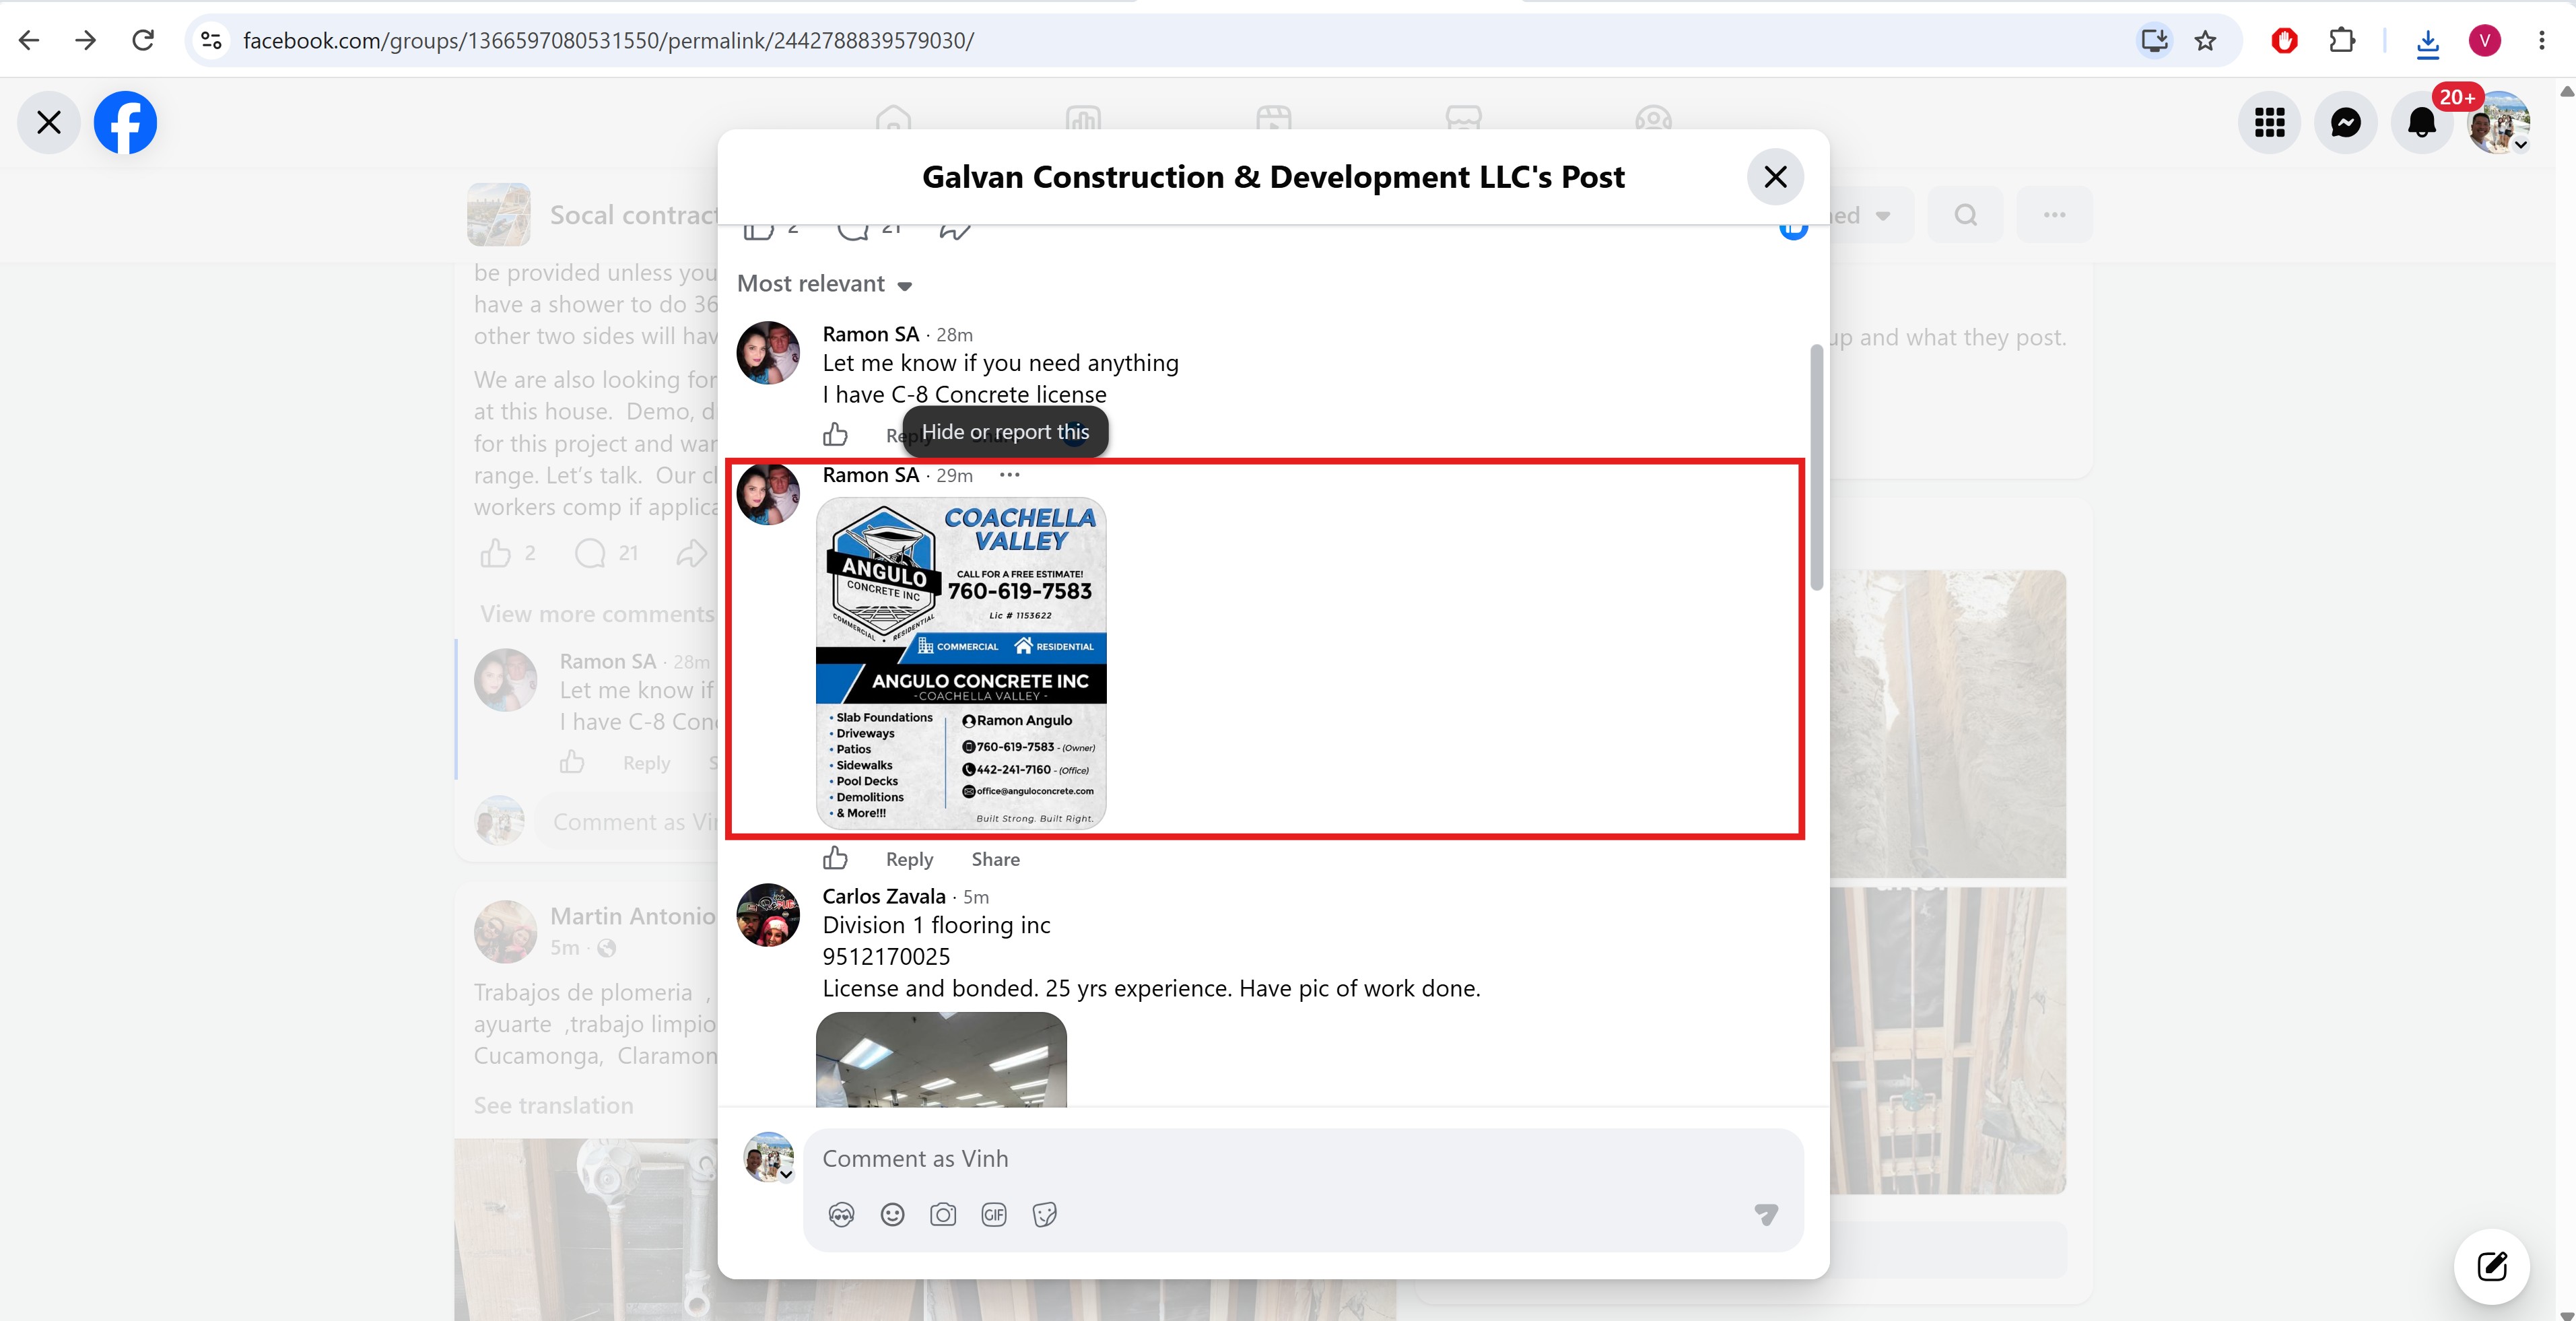Search within the group using the magnifier
Screen dimensions: 2576x1321
click(x=1965, y=215)
